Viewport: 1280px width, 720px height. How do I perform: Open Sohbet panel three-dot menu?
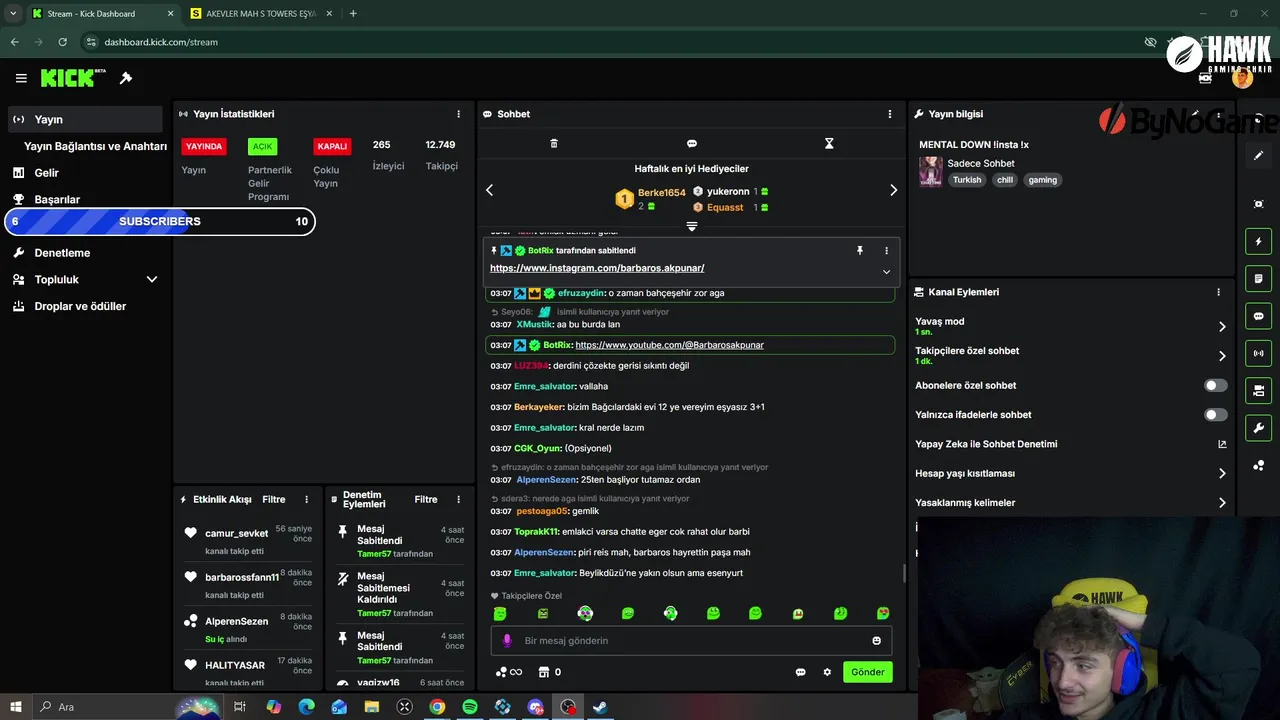(890, 114)
